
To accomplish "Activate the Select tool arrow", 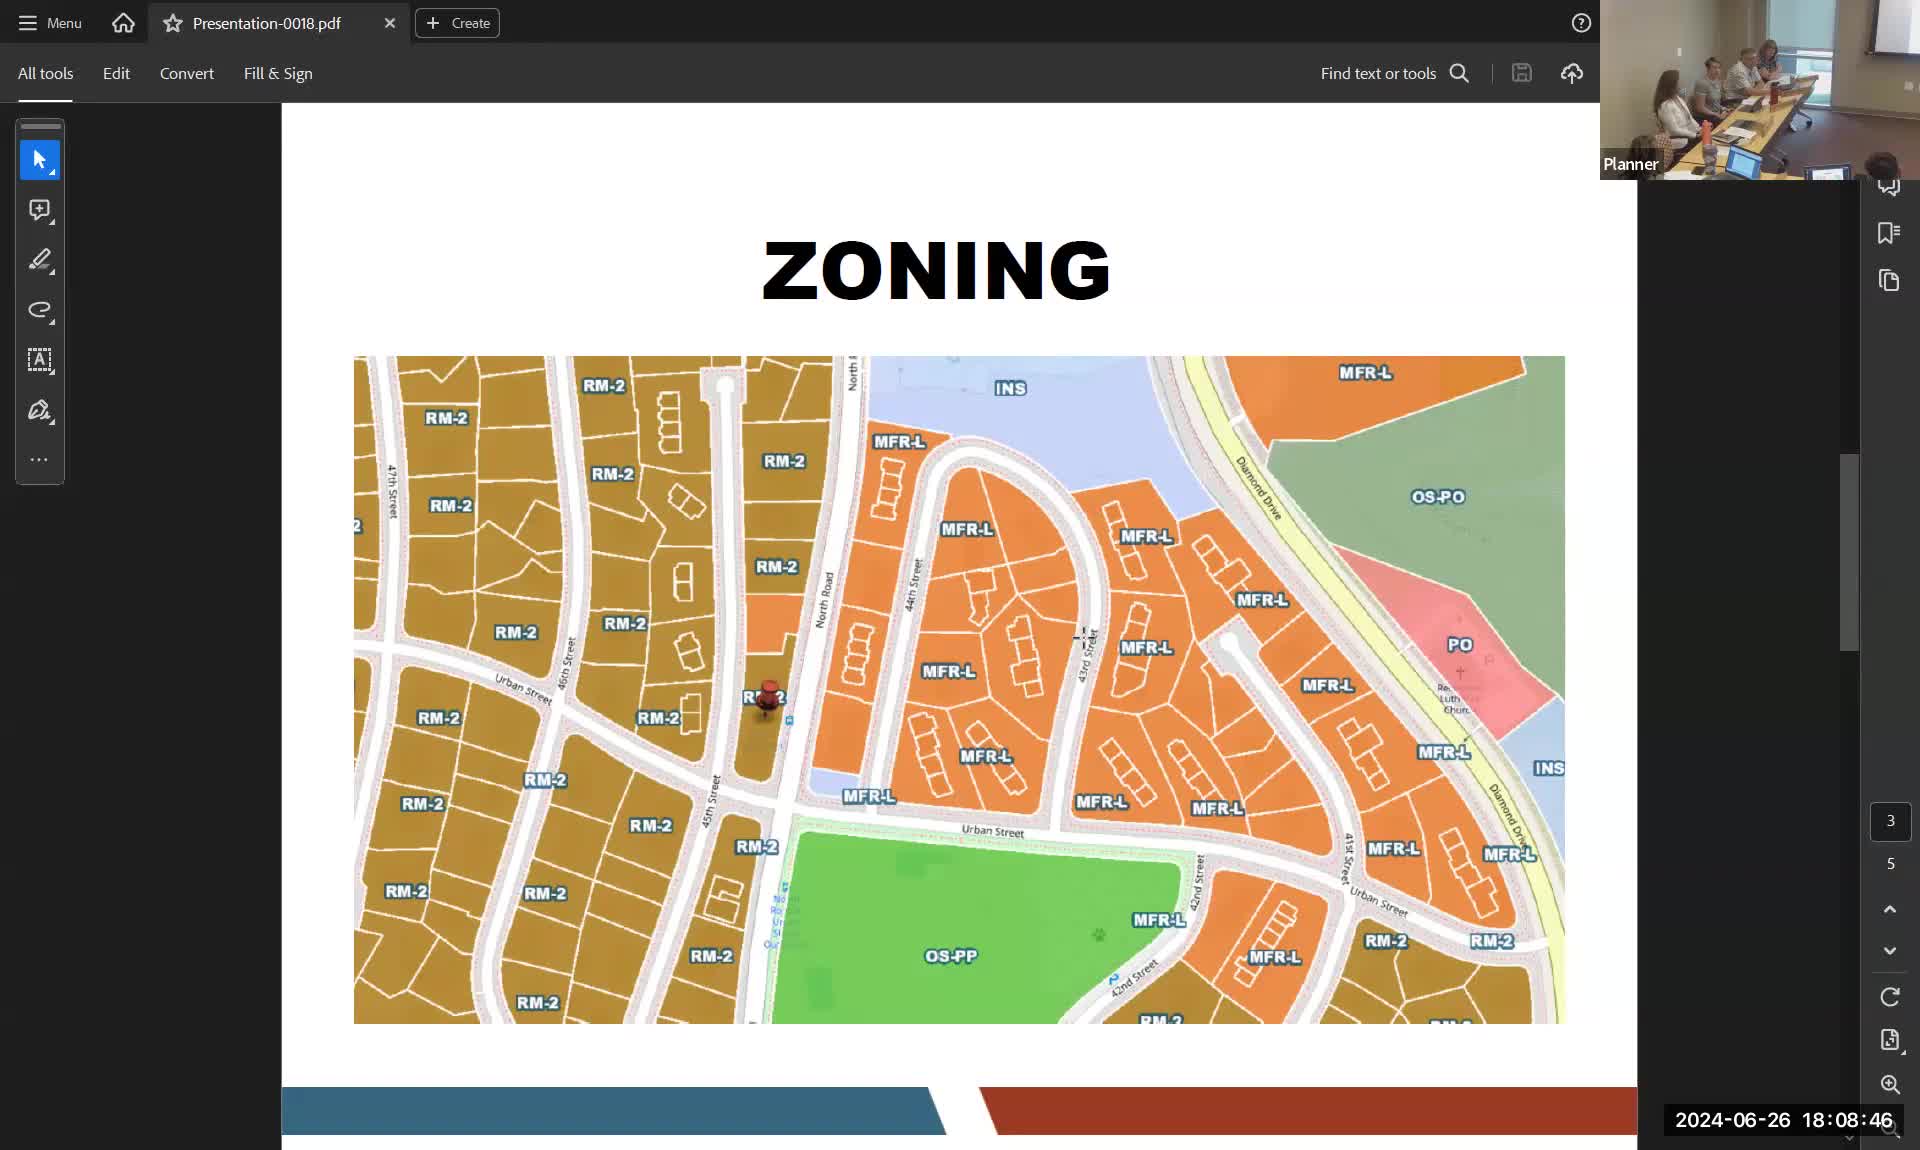I will click(x=40, y=160).
